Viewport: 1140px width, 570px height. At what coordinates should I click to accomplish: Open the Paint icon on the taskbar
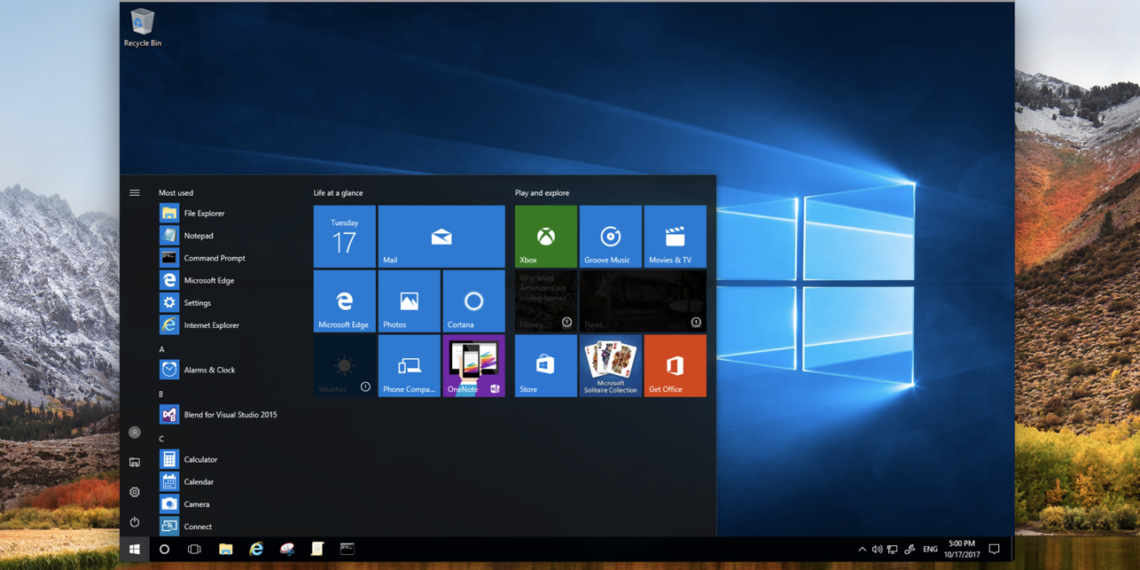287,549
